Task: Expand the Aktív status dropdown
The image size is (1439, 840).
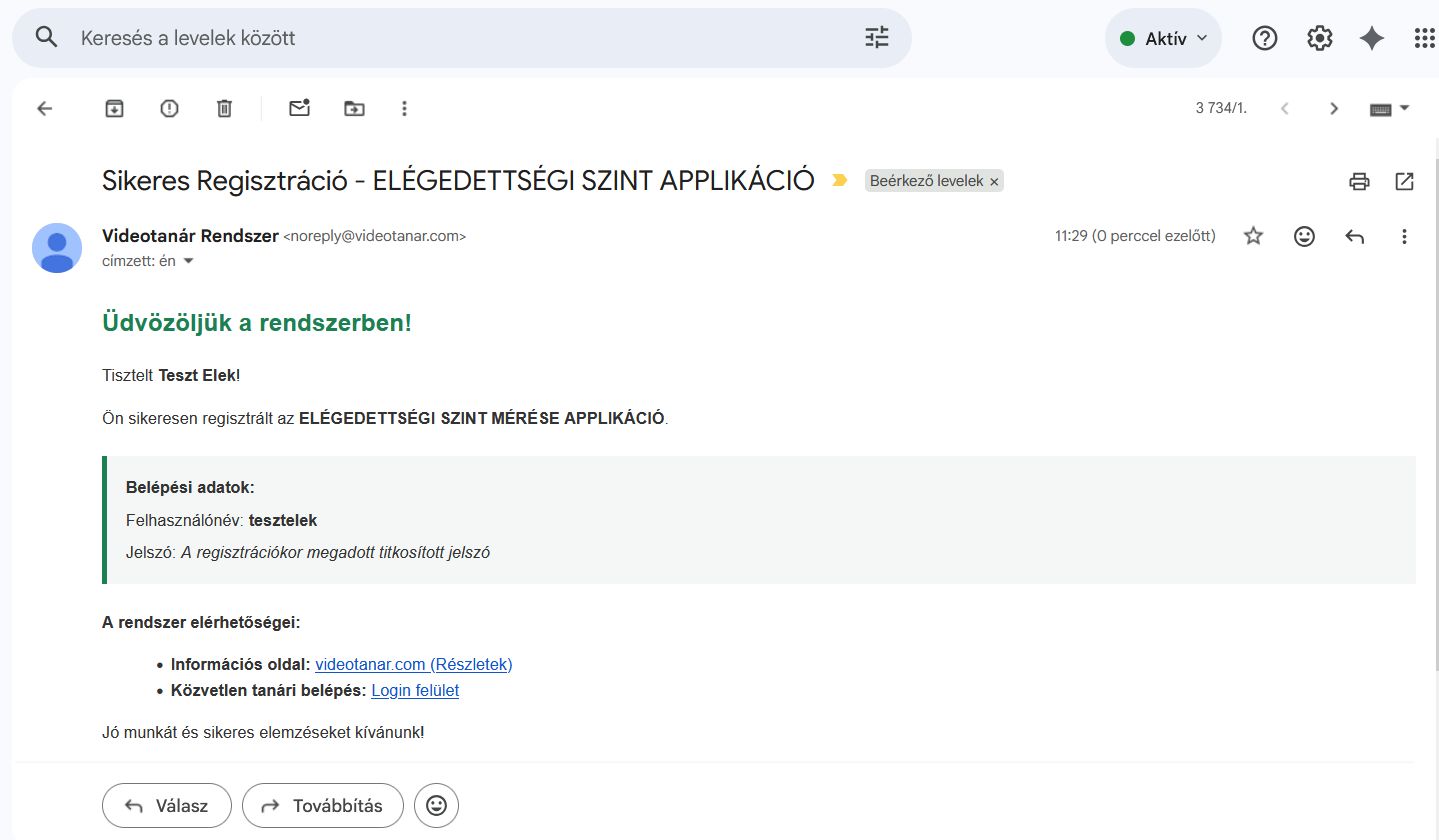Action: (1163, 39)
